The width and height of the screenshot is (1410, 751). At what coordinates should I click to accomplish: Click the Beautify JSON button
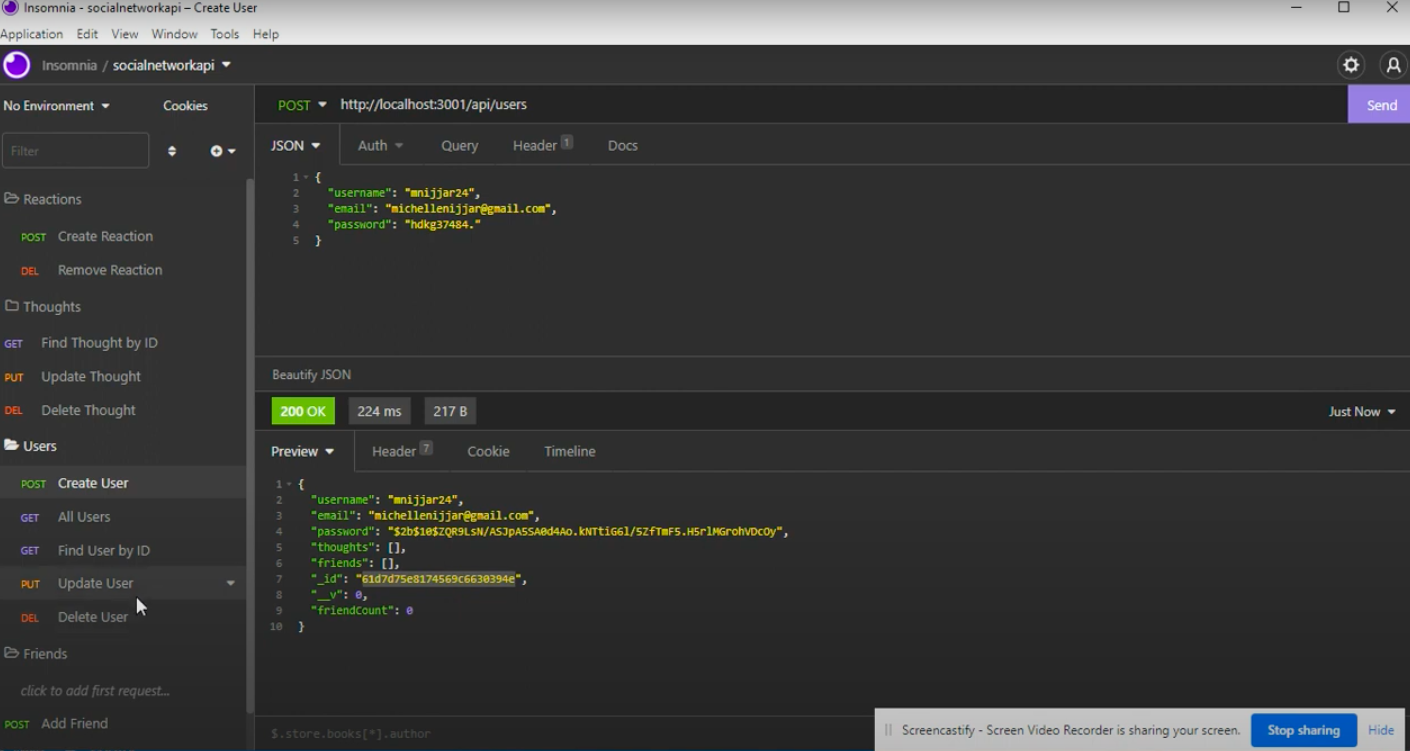(310, 374)
